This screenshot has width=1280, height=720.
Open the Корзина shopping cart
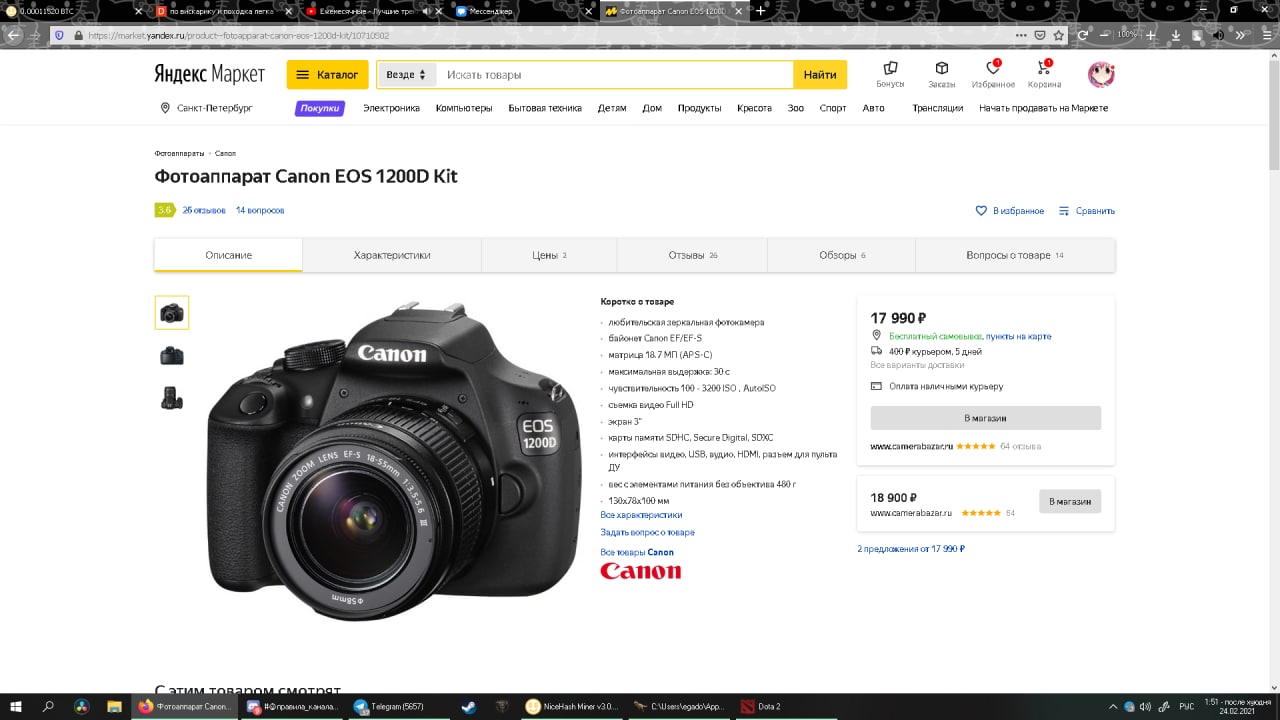(x=1045, y=74)
